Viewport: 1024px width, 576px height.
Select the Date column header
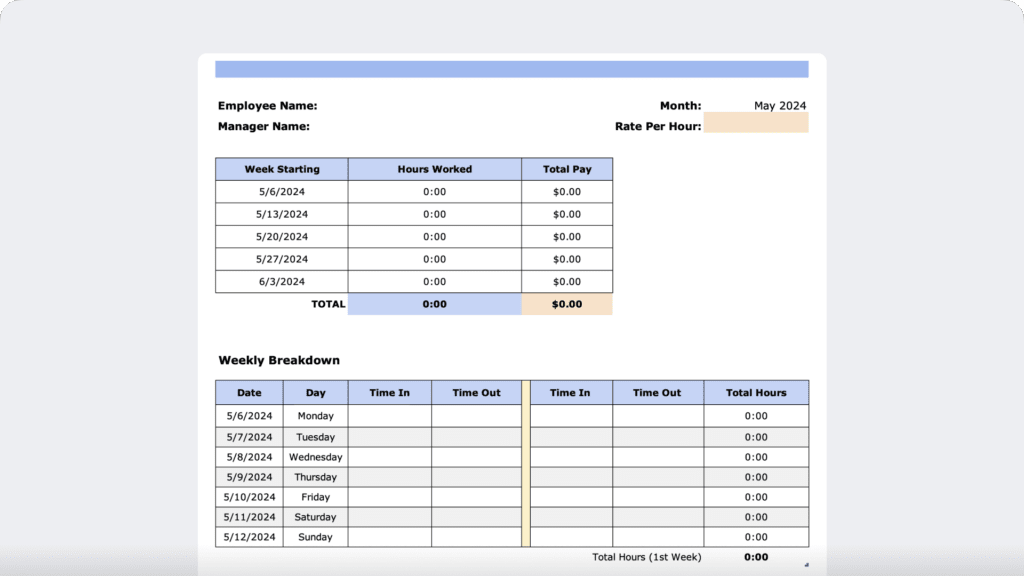249,392
